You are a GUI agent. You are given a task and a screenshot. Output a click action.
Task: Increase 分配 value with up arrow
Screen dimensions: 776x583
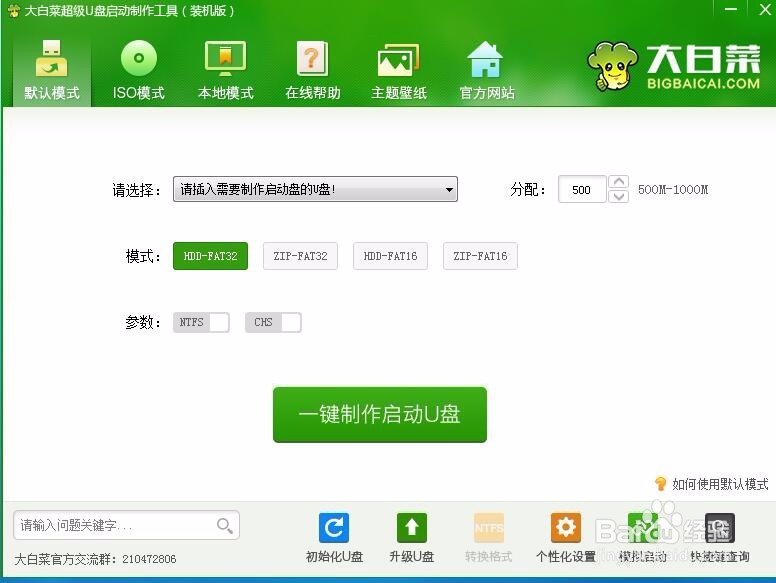point(619,182)
